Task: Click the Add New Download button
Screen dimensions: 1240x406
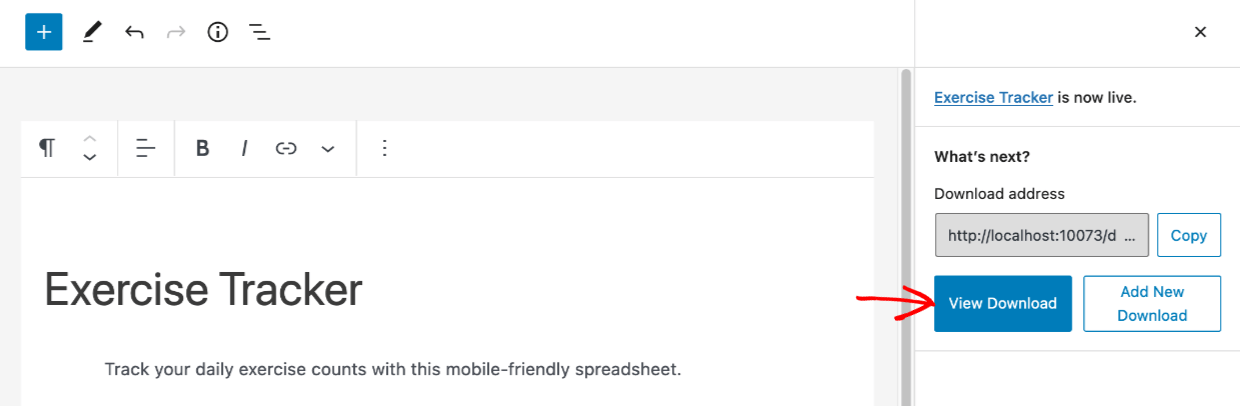Action: click(x=1152, y=304)
